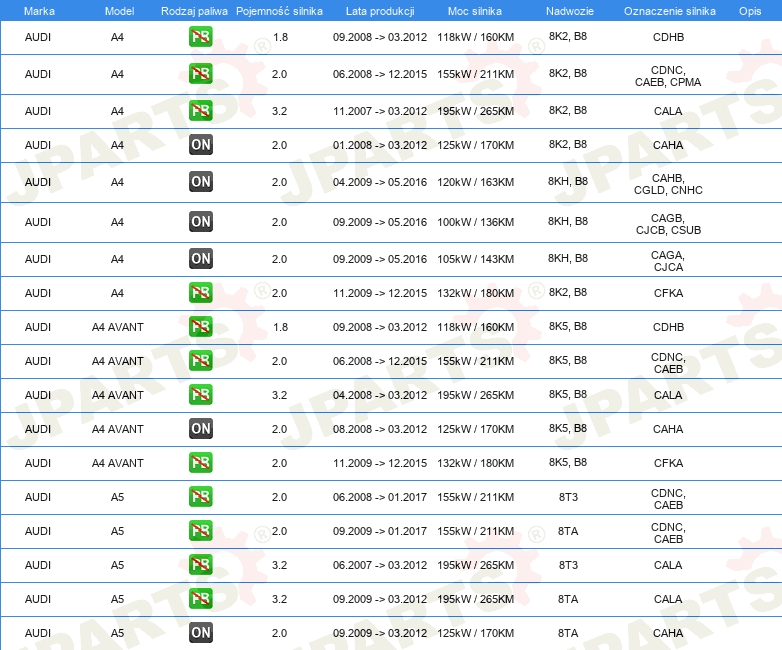Screen dimensions: 782x650
Task: Click the date range 11.2007 -> 03.2012
Action: point(380,111)
